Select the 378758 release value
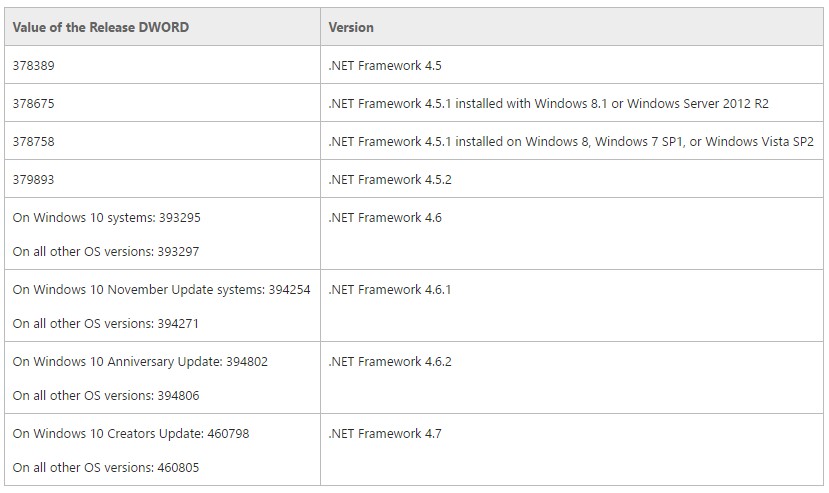Image resolution: width=829 pixels, height=493 pixels. (x=33, y=141)
